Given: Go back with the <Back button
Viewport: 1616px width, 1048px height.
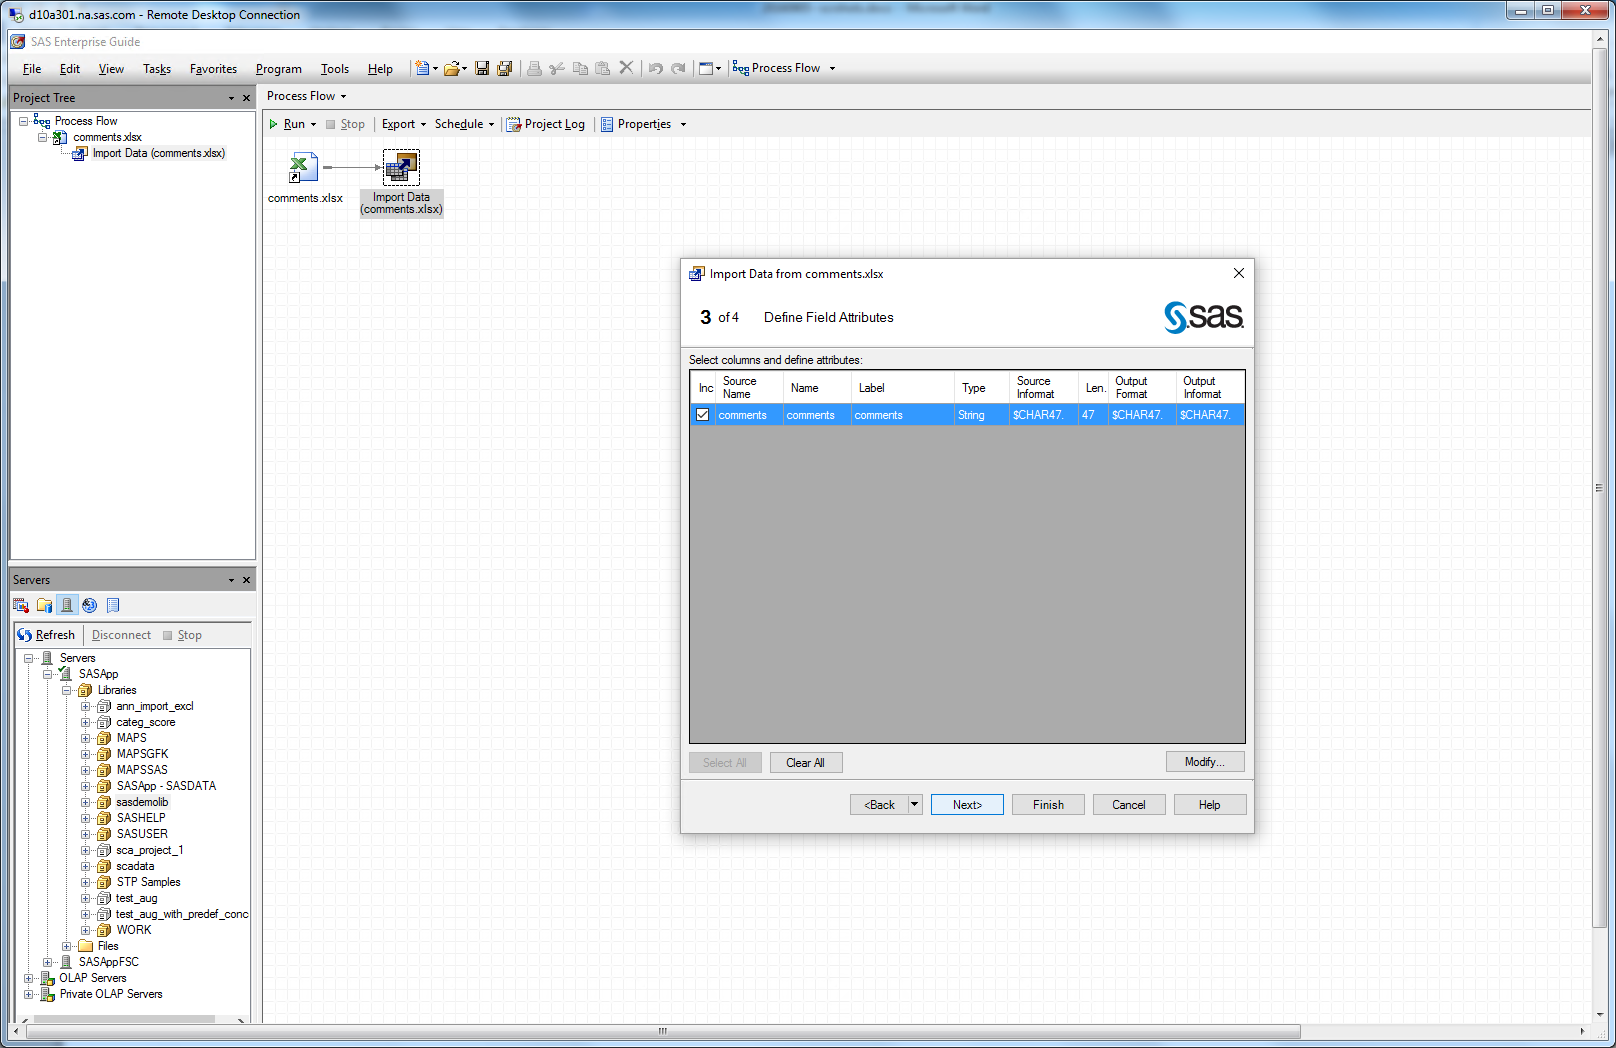Looking at the screenshot, I should [x=879, y=805].
